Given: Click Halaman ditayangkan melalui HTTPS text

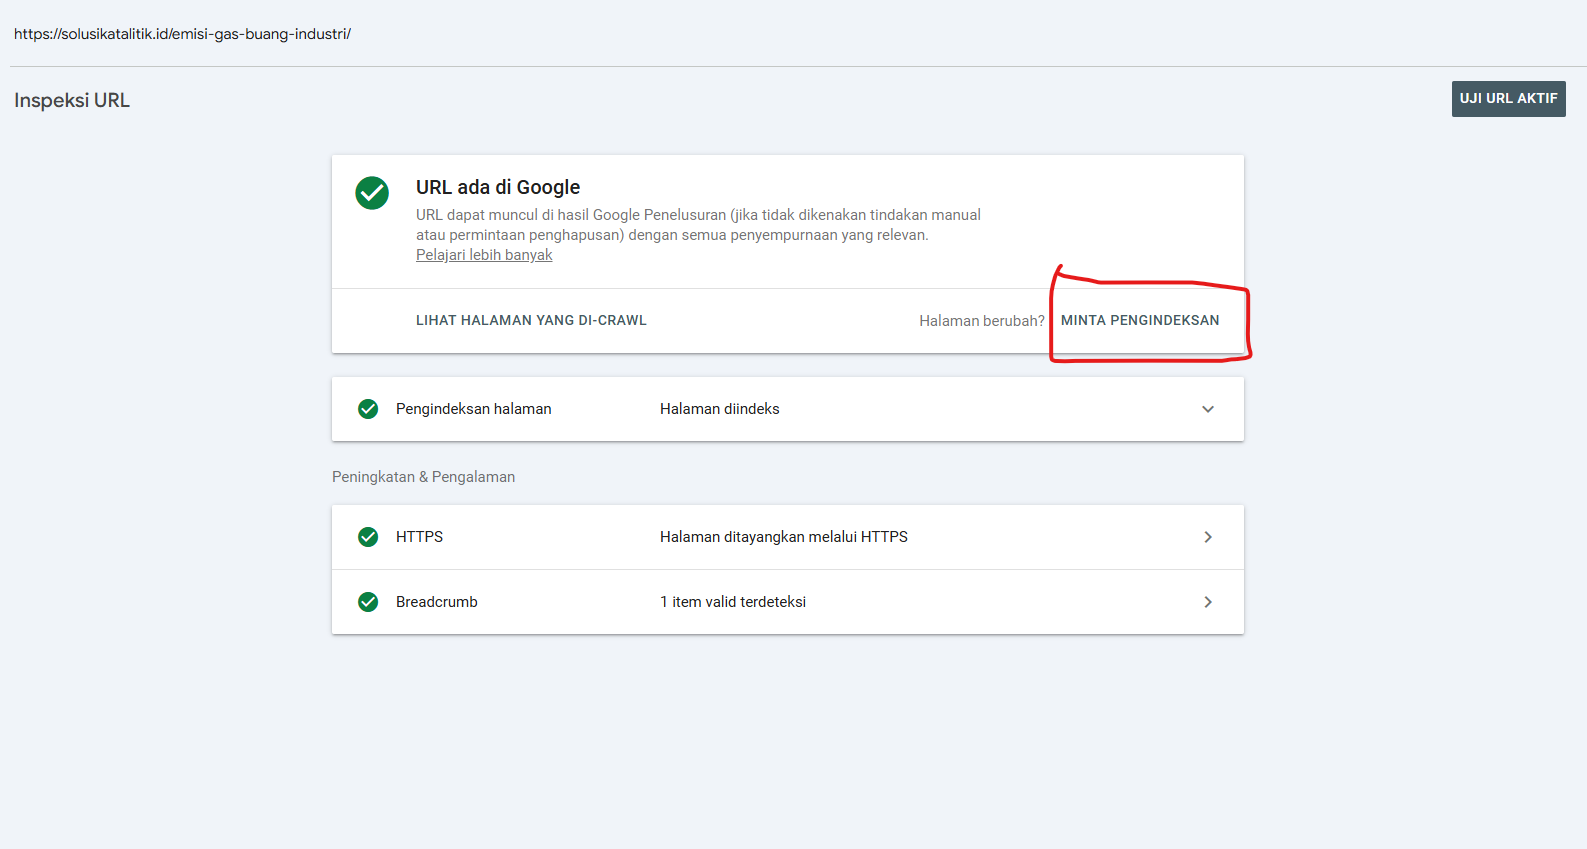Looking at the screenshot, I should 784,537.
